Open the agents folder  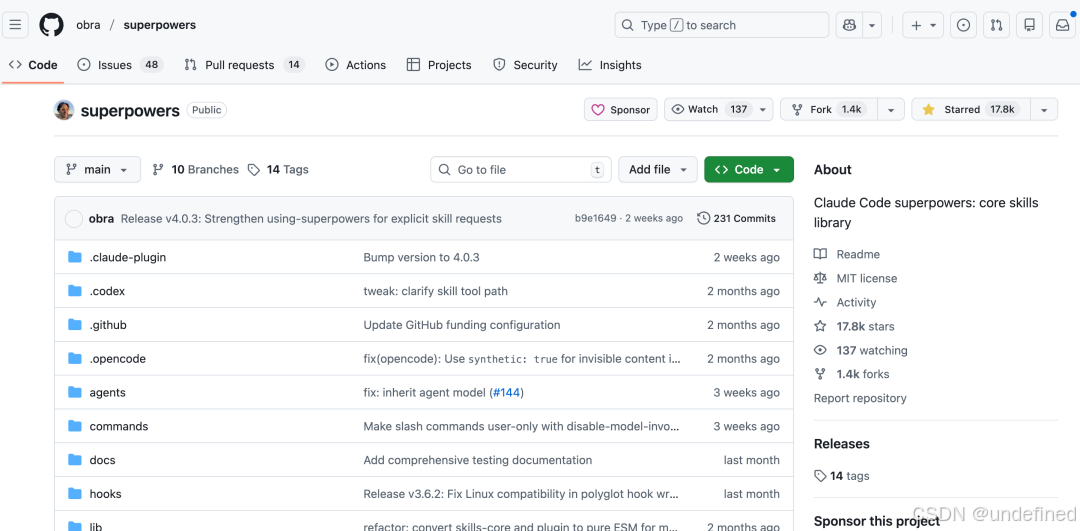(x=107, y=392)
